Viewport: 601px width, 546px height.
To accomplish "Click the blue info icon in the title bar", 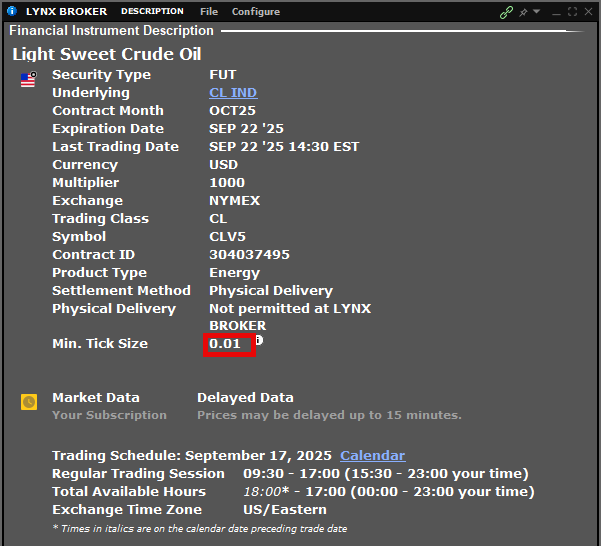I will point(12,12).
